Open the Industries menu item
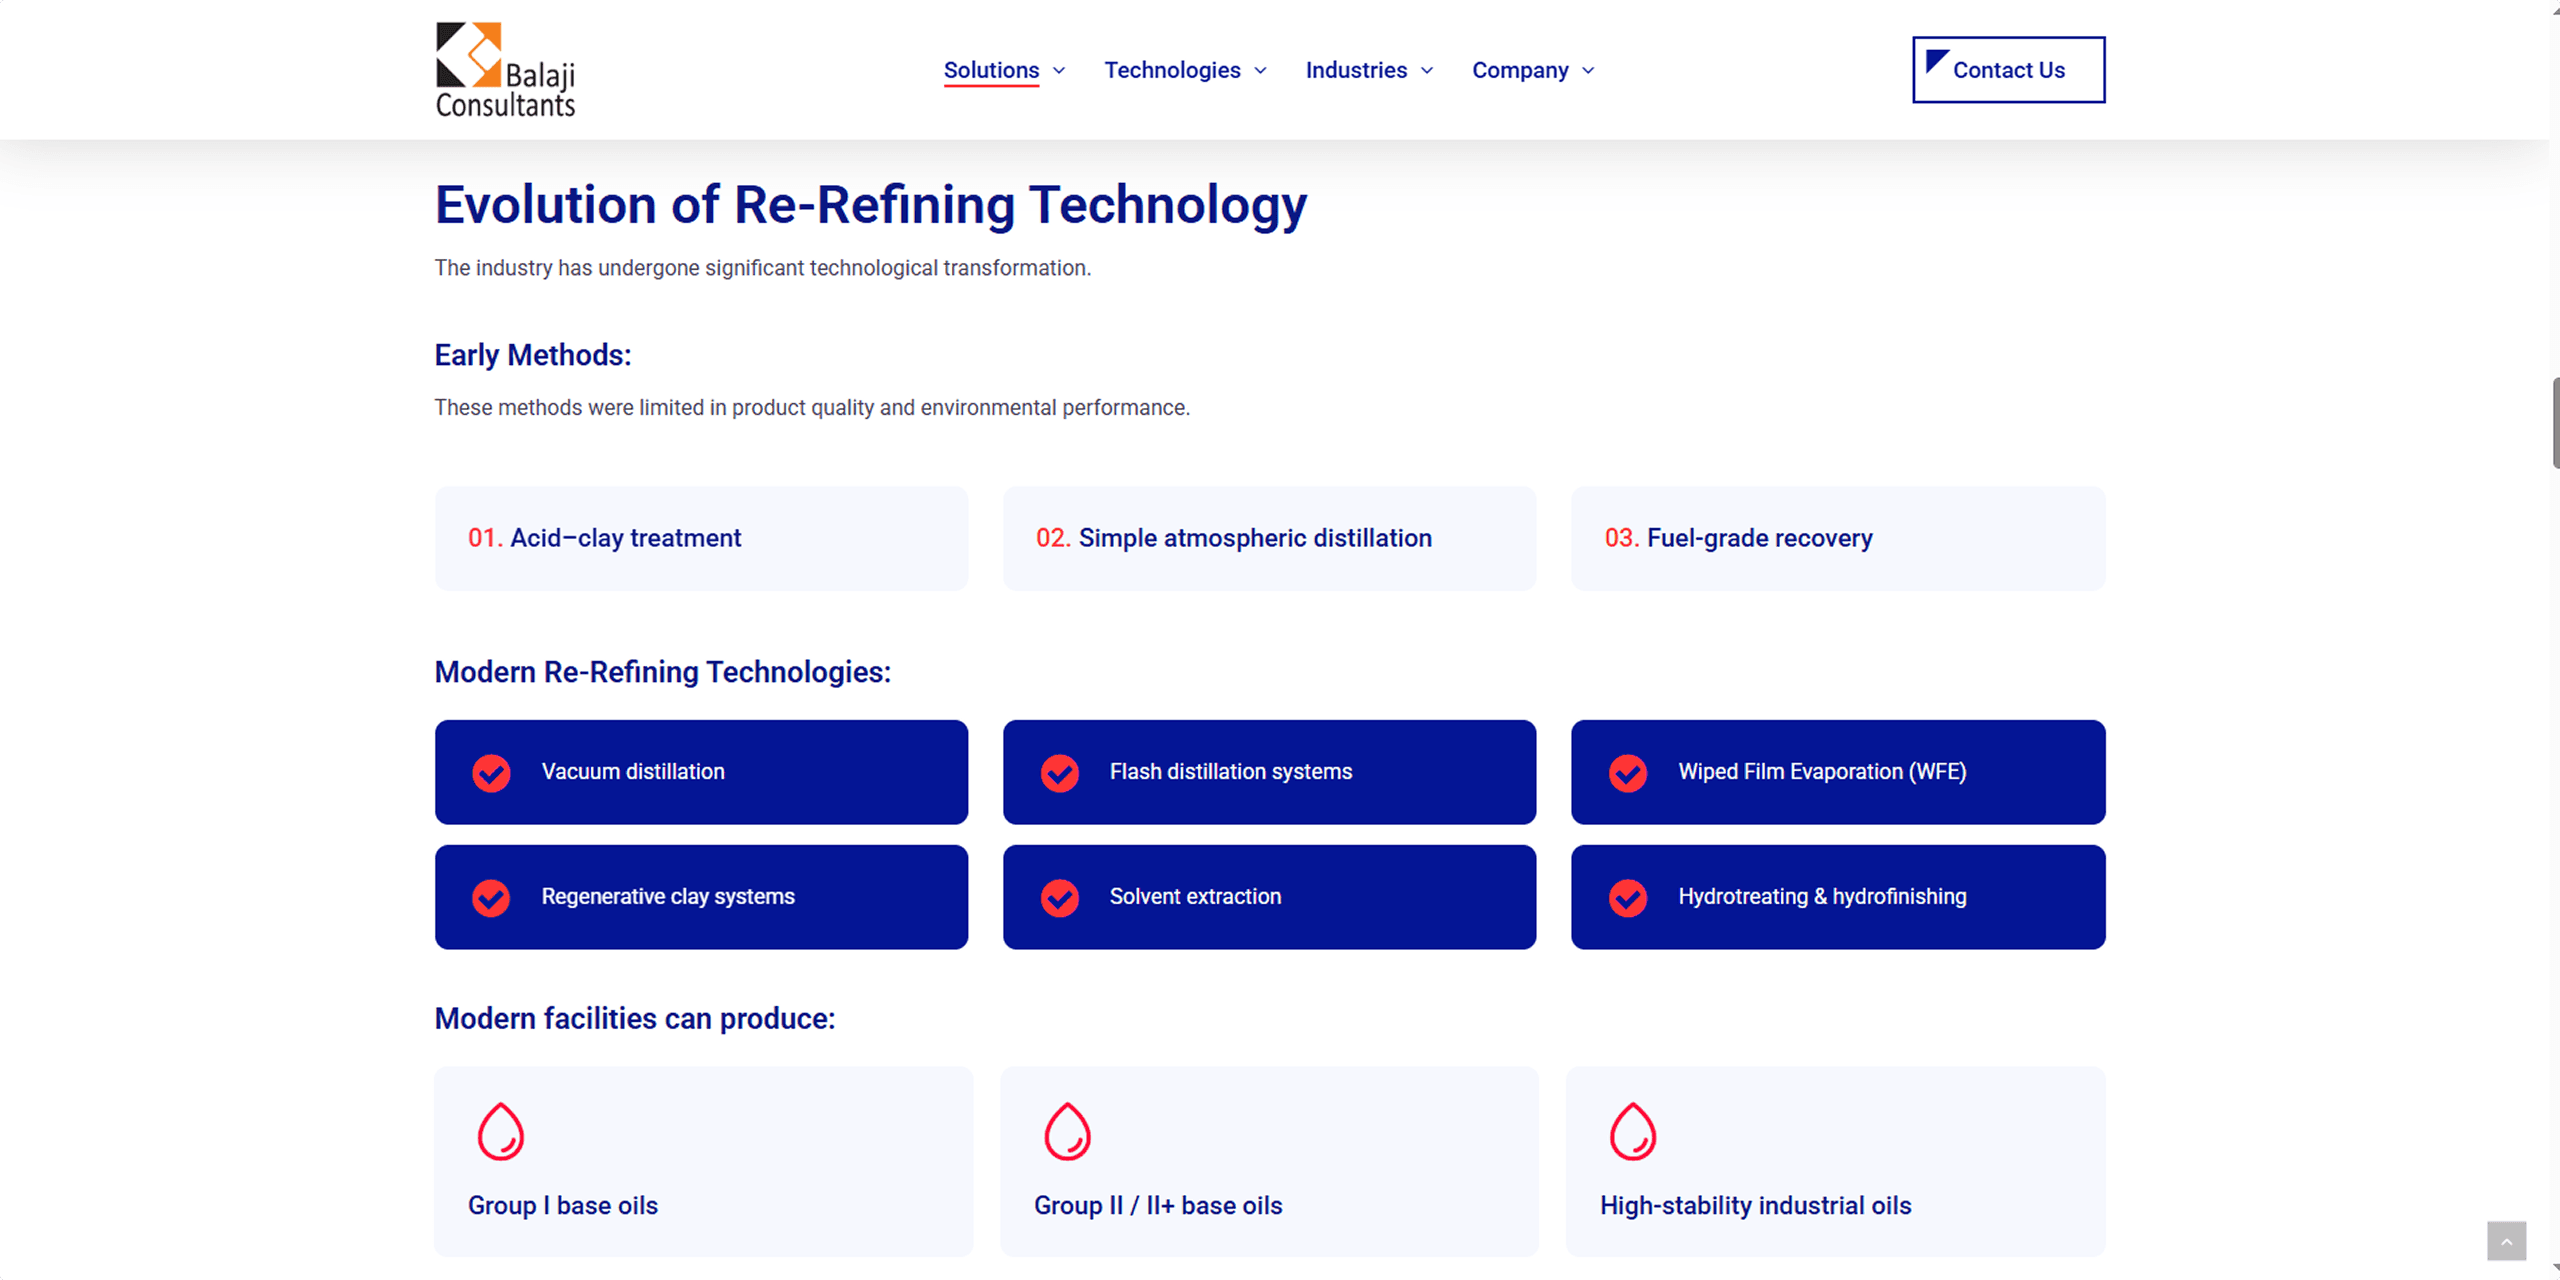This screenshot has height=1280, width=2560. tap(1356, 70)
